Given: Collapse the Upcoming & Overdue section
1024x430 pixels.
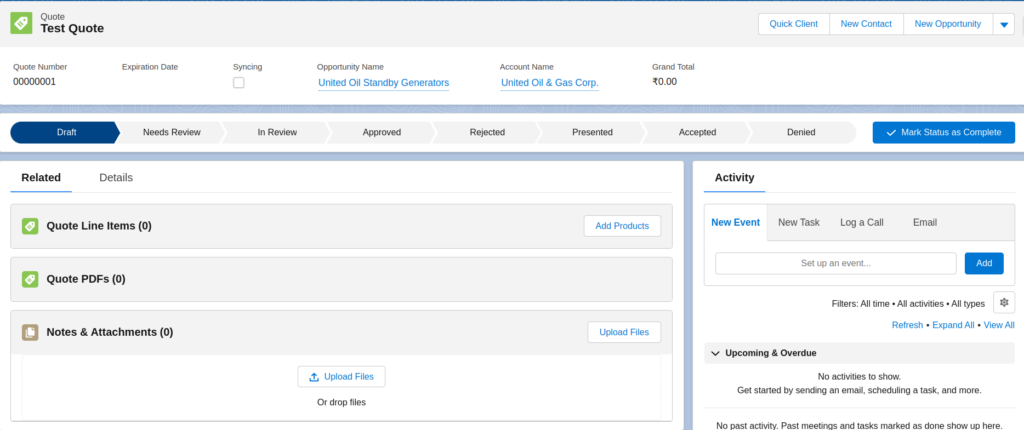Looking at the screenshot, I should (714, 353).
